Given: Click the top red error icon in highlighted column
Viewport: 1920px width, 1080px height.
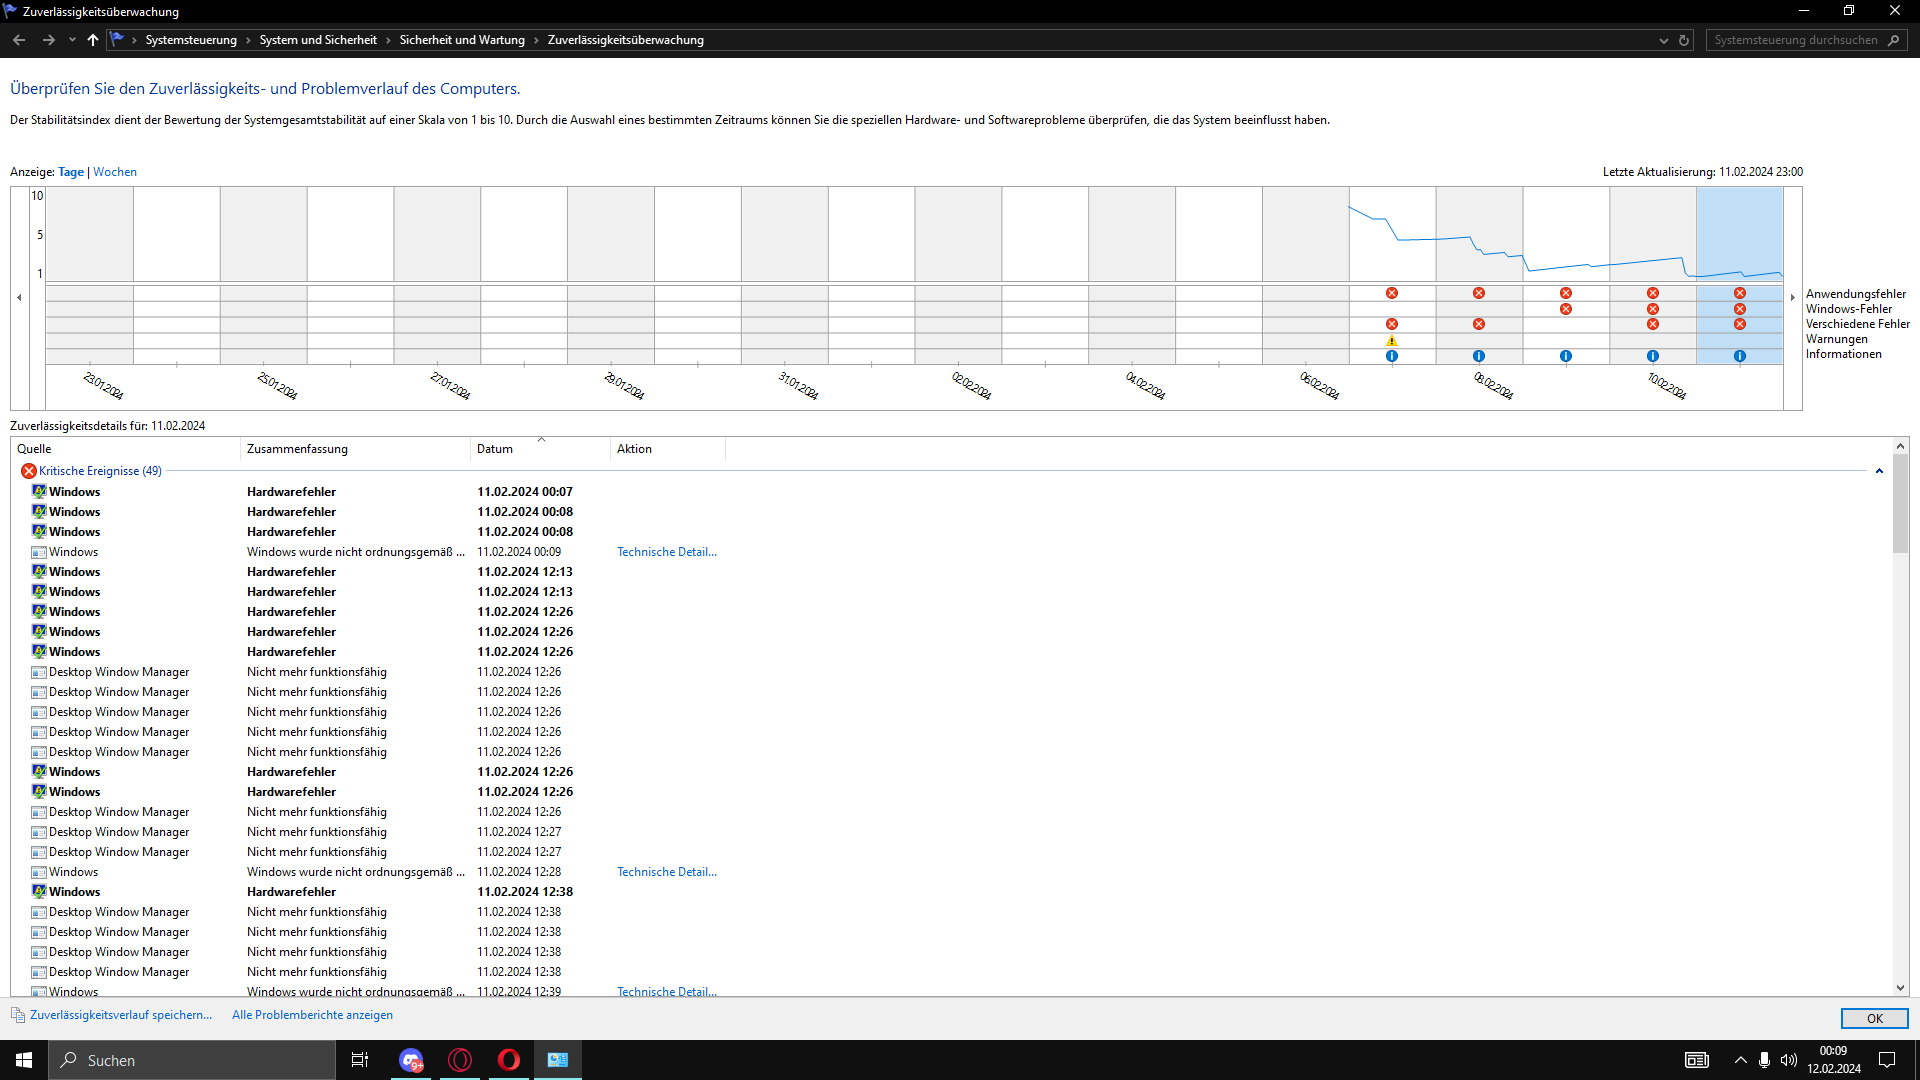Looking at the screenshot, I should (x=1739, y=293).
